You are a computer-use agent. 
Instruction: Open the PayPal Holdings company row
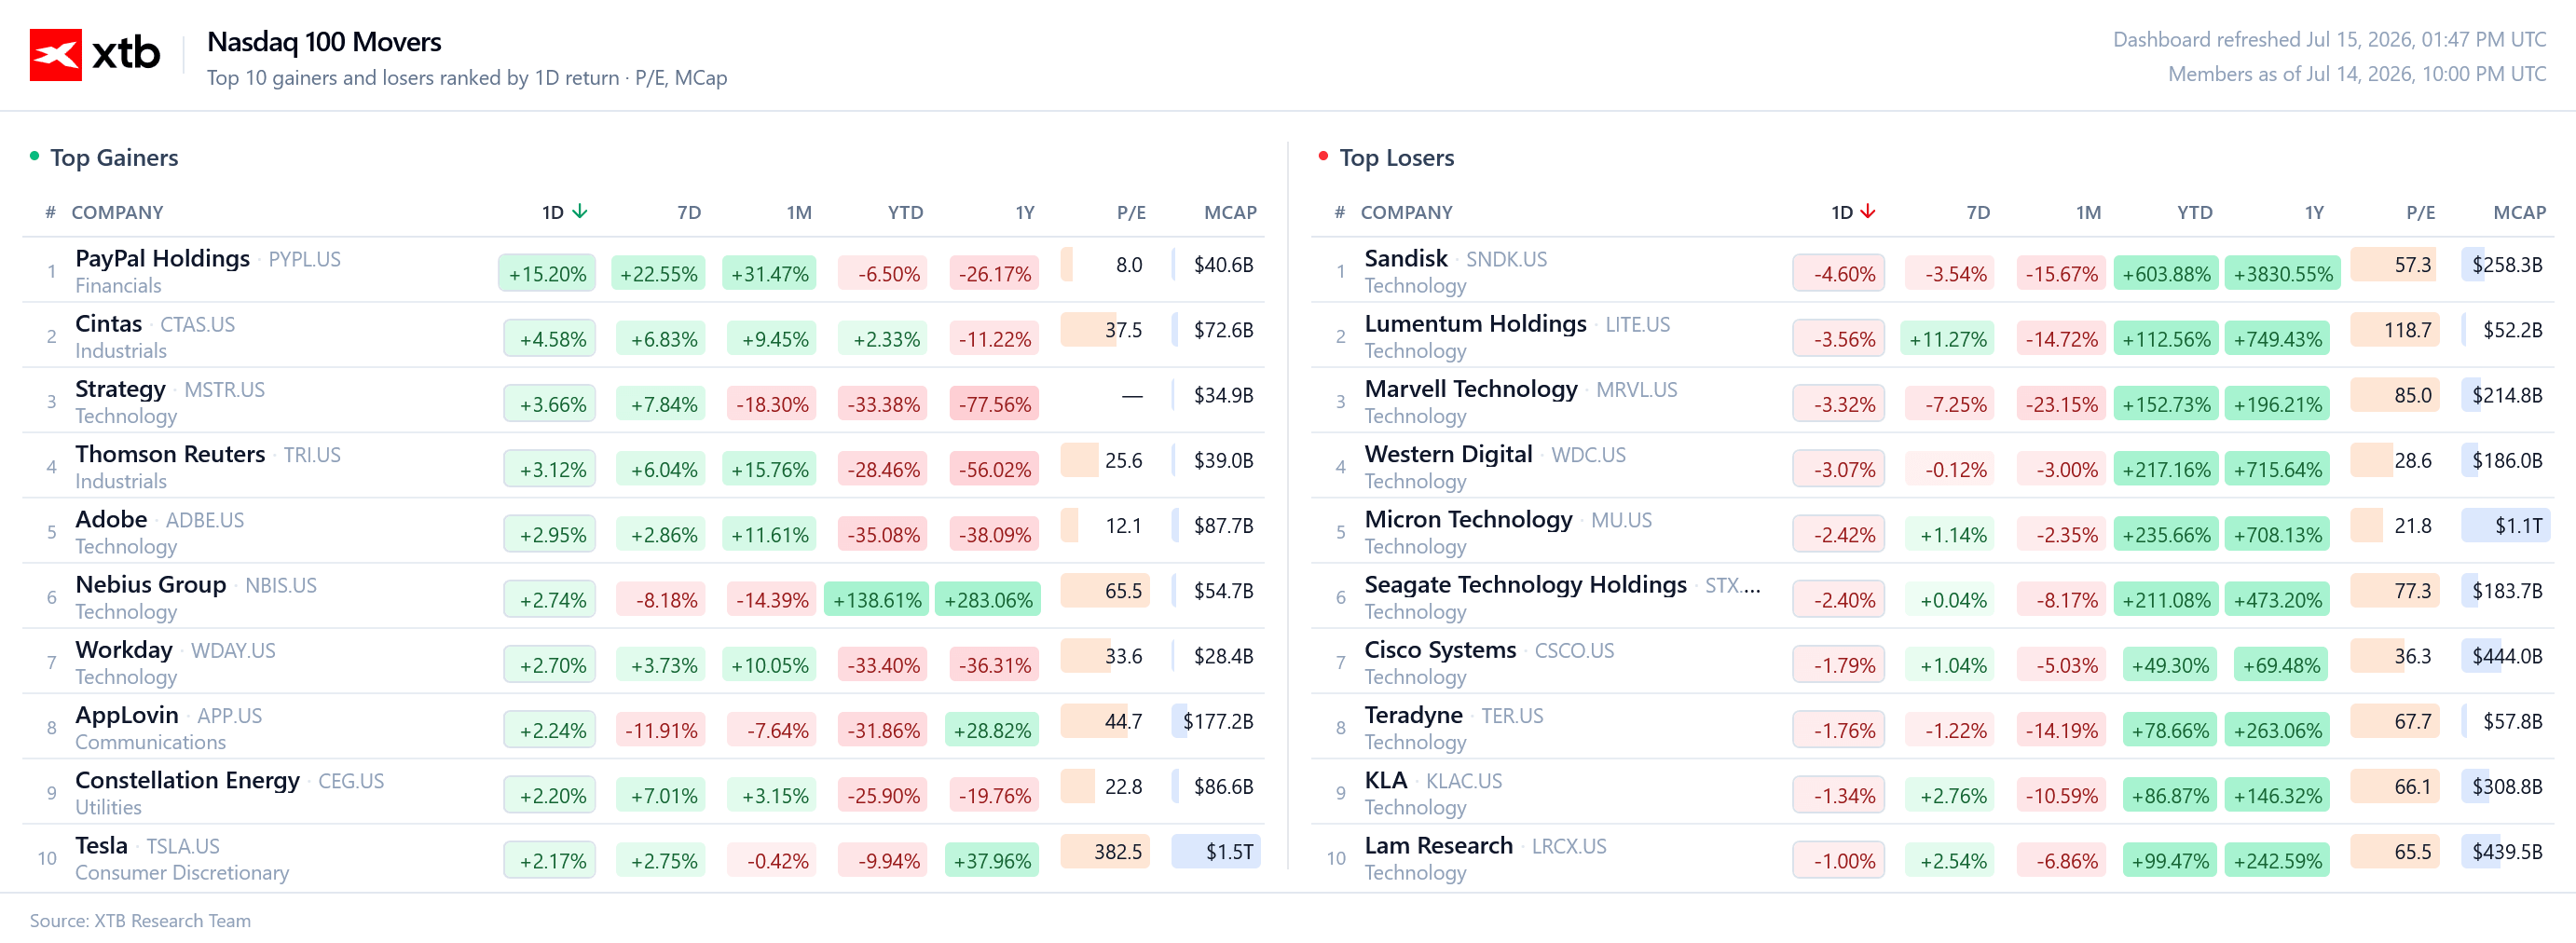pyautogui.click(x=643, y=270)
